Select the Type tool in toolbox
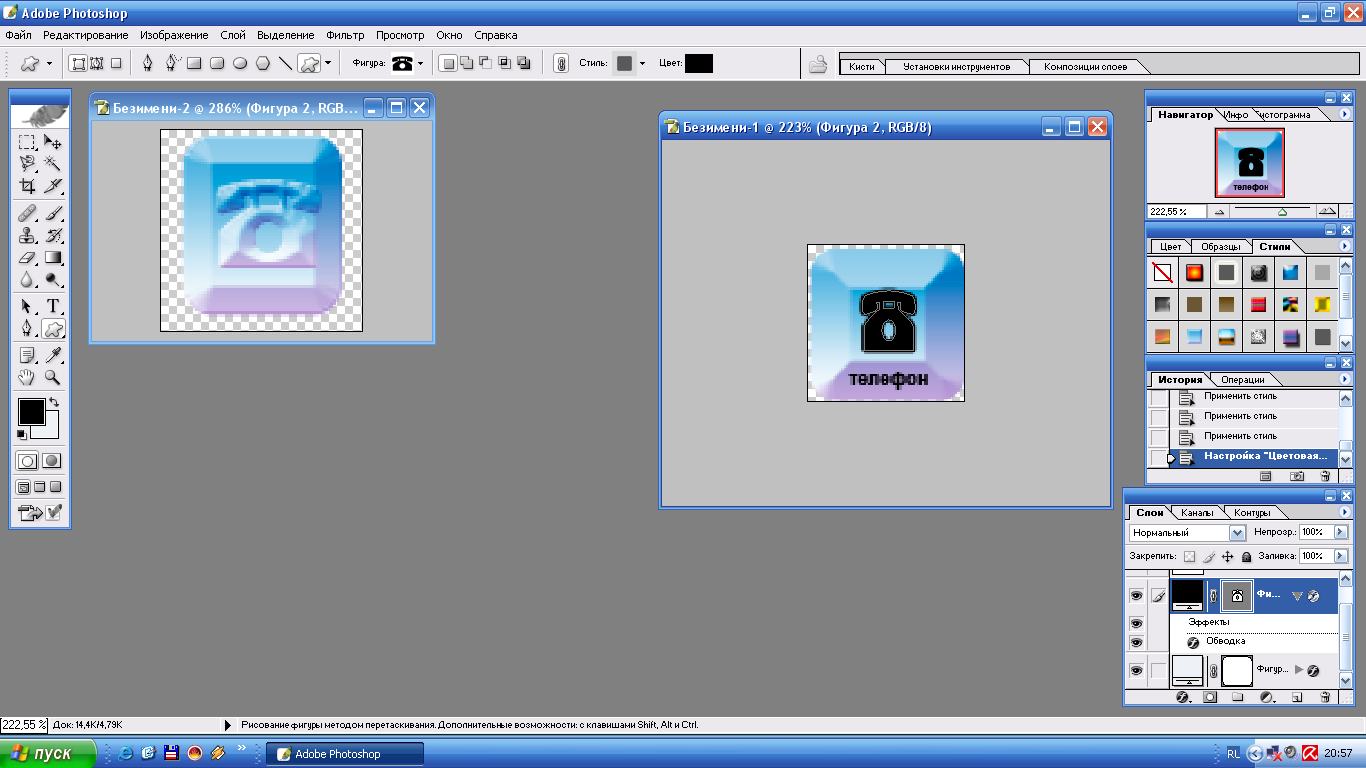 coord(53,306)
